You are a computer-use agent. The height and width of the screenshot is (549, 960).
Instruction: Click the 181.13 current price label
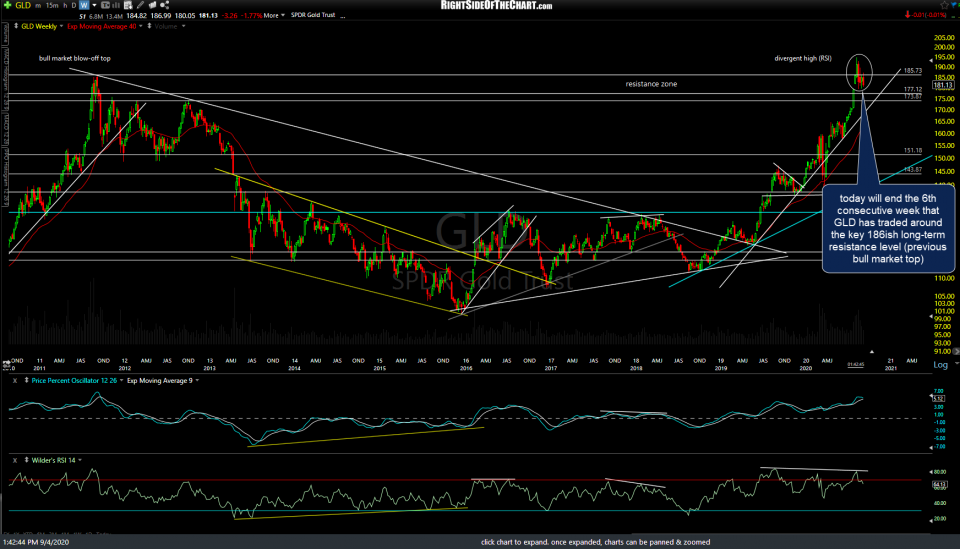943,85
